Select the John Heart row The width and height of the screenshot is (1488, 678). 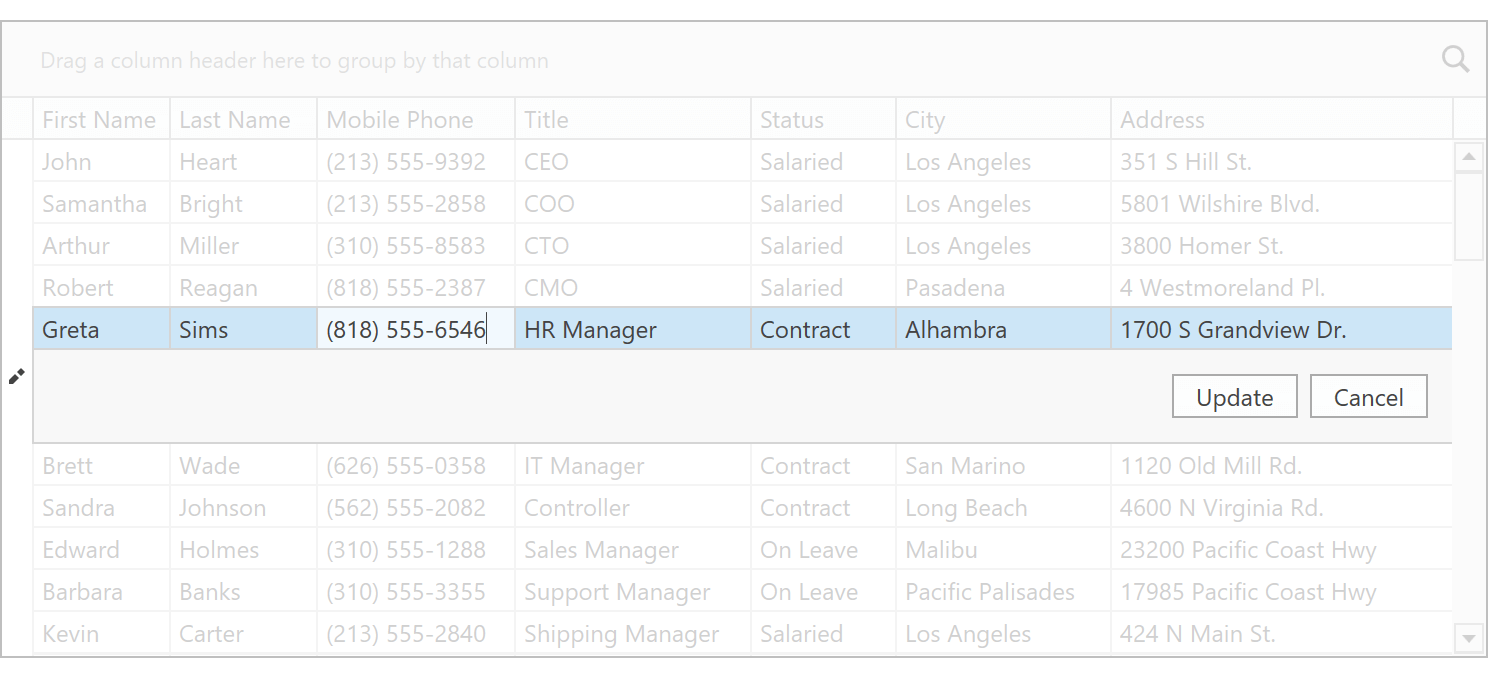pos(67,162)
